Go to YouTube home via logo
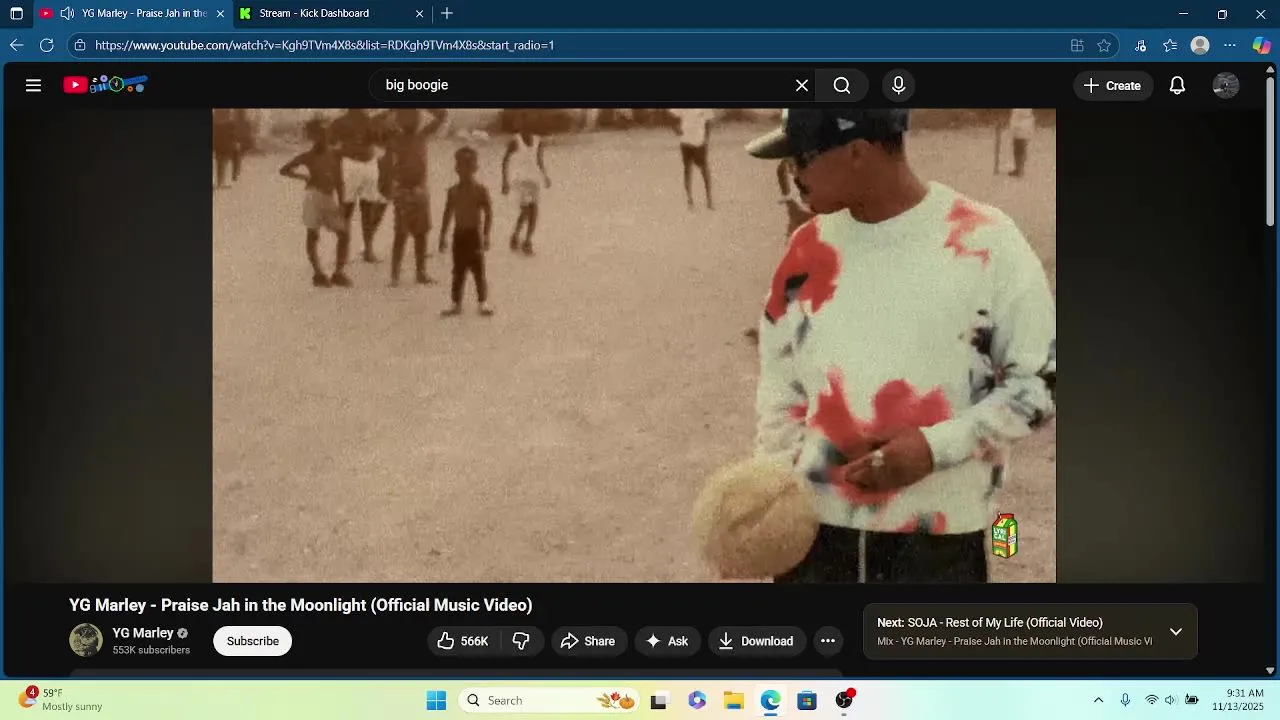 tap(105, 85)
